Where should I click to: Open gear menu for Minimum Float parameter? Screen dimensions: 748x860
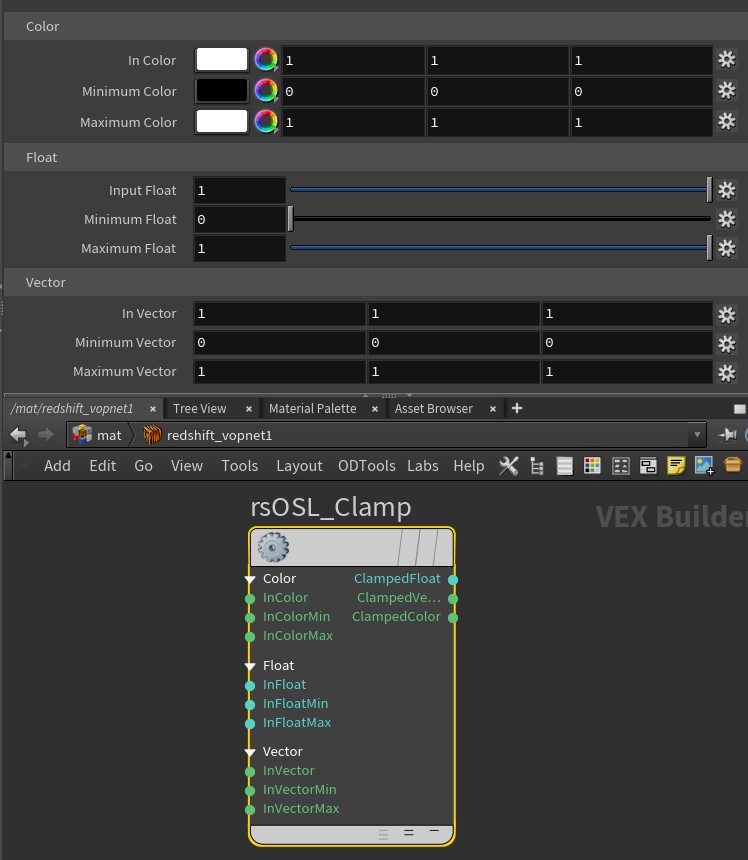point(727,219)
